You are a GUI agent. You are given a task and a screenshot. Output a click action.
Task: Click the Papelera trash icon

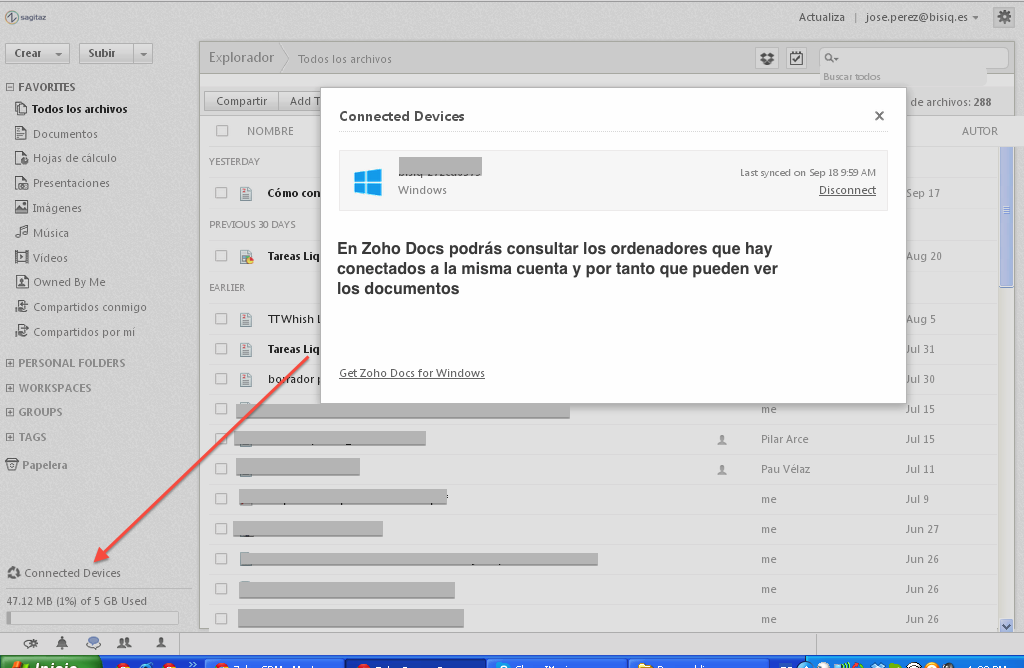12,465
